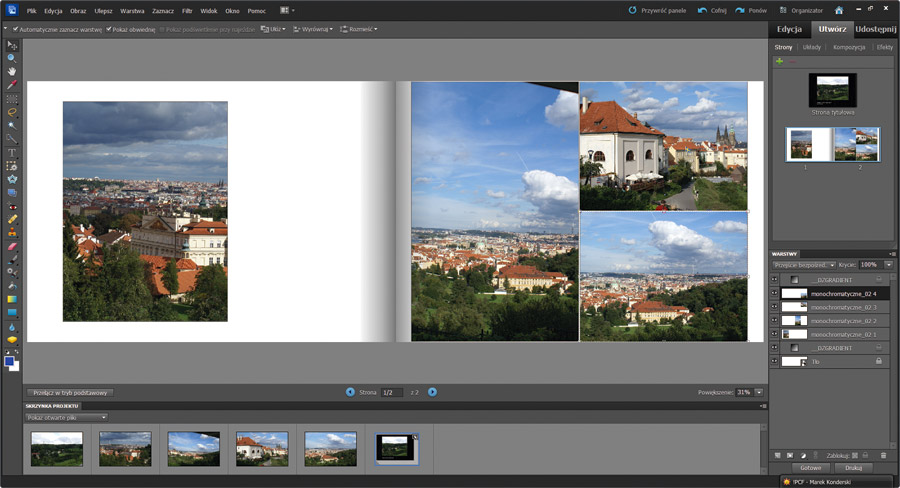This screenshot has height=488, width=900.
Task: Switch to the Edycja tab
Action: (x=789, y=29)
